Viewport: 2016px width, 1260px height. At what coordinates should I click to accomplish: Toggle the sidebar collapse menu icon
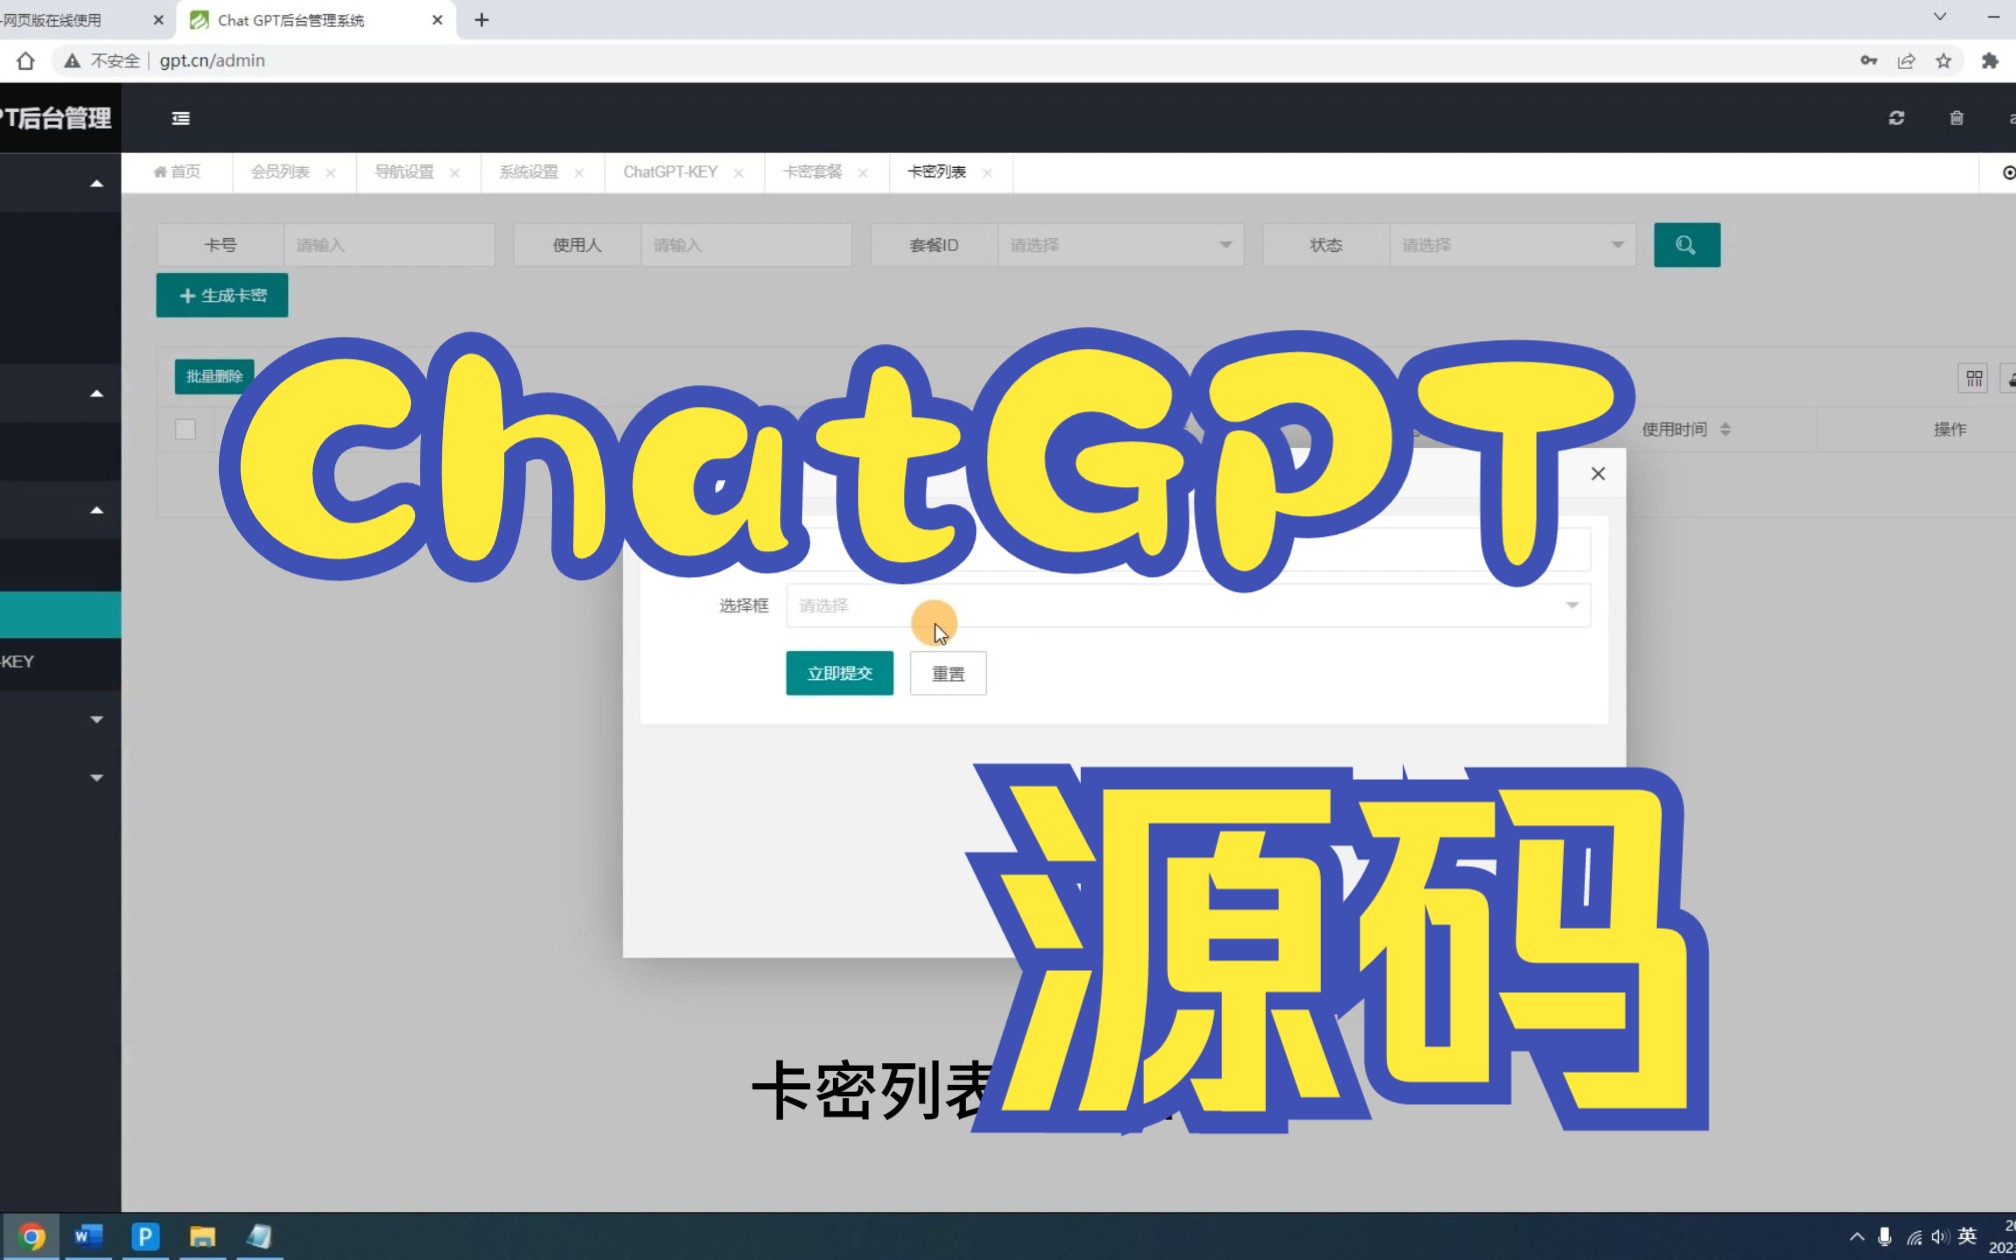click(181, 118)
